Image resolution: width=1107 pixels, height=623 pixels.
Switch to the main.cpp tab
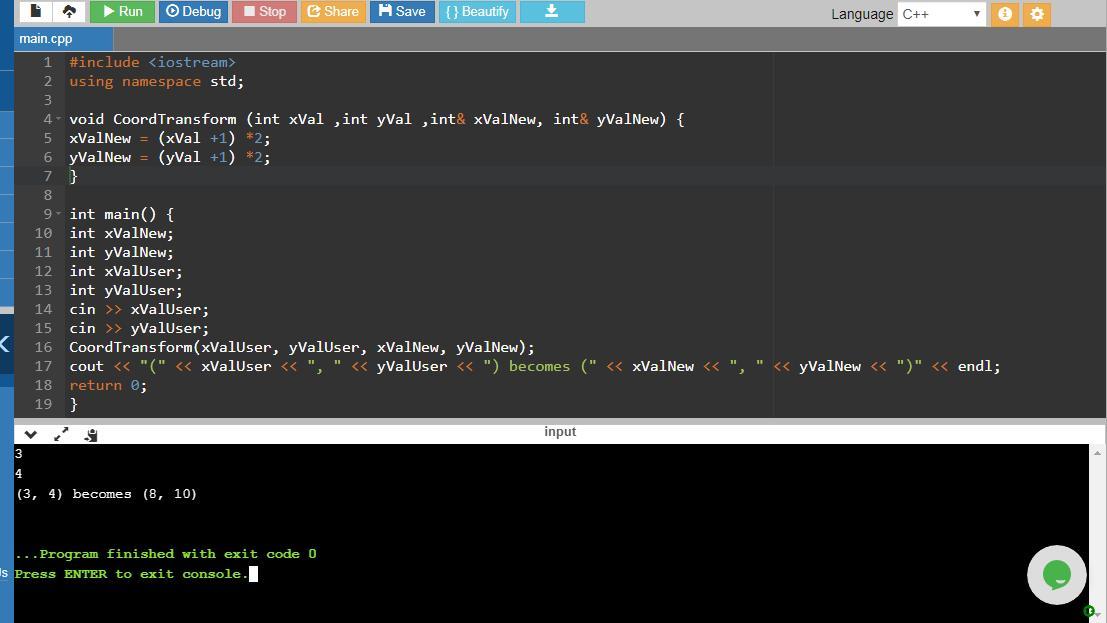click(x=46, y=38)
